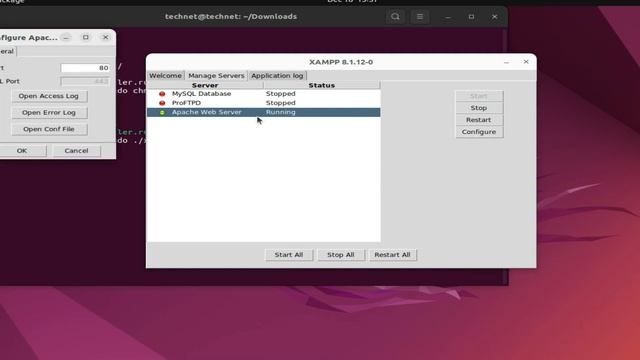Click the Stop All button
Image resolution: width=640 pixels, height=360 pixels.
[x=340, y=255]
